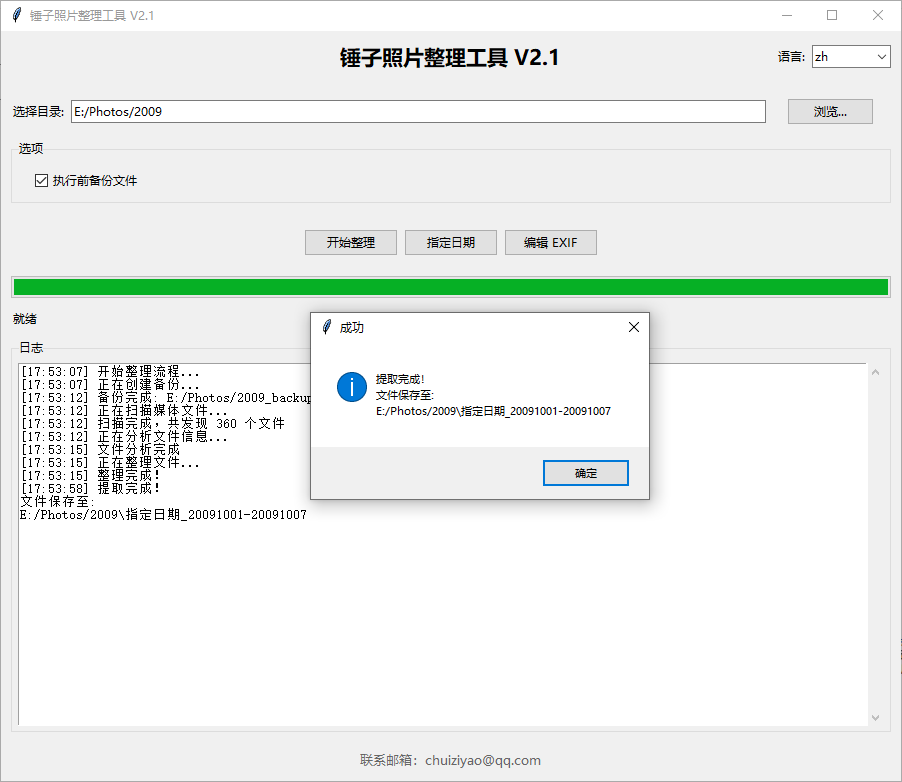Click the directory path input field
The image size is (902, 782).
coord(418,112)
